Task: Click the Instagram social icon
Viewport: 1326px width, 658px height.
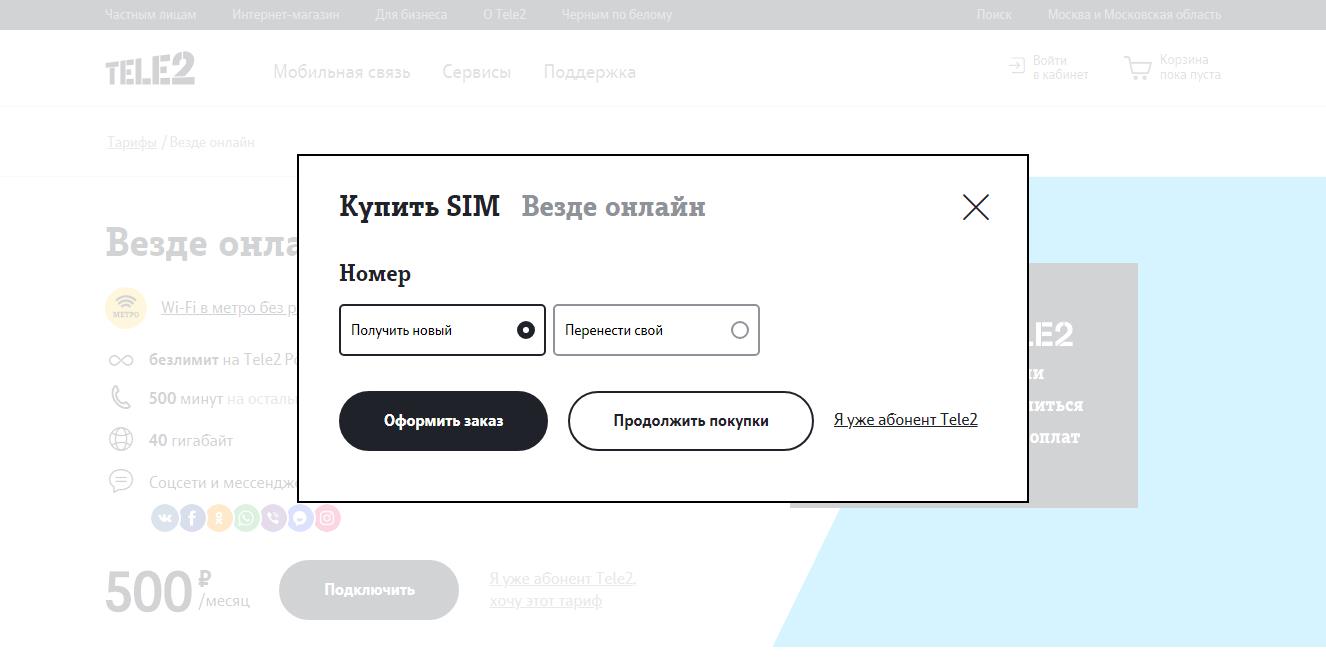Action: pos(327,518)
